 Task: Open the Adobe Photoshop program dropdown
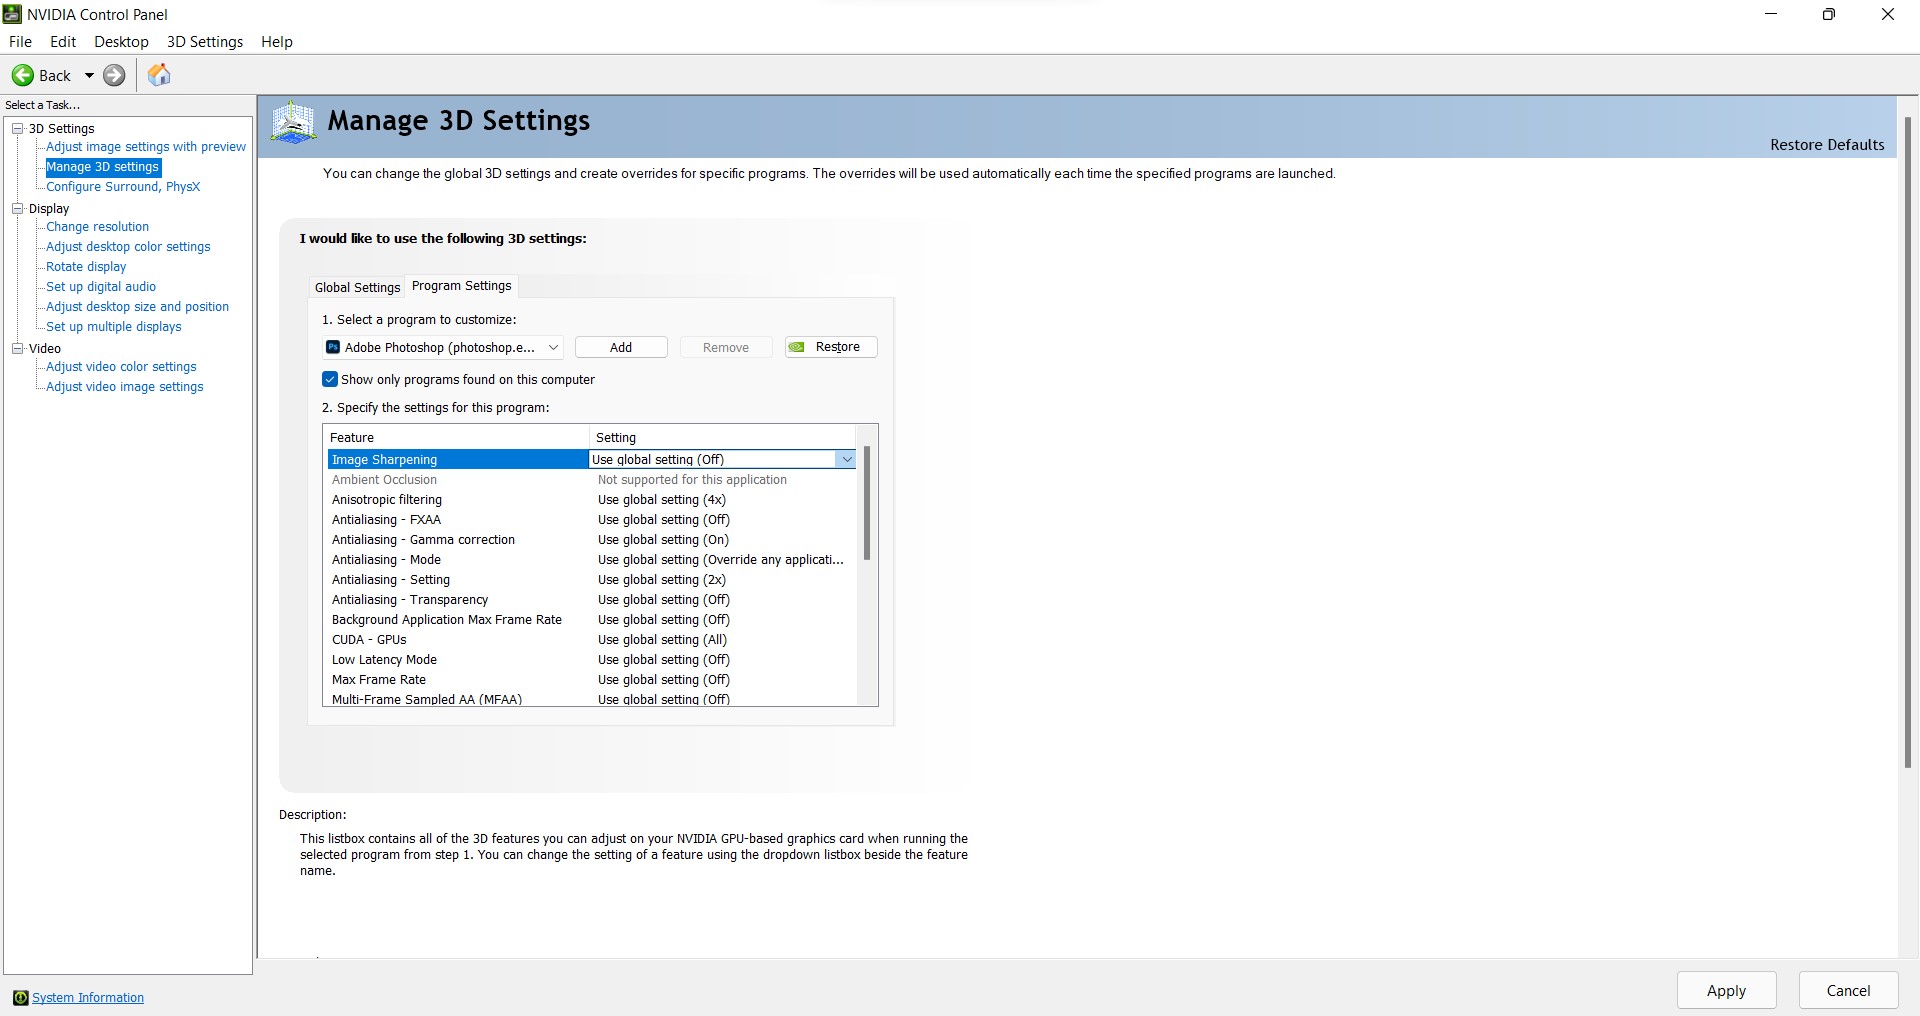point(553,347)
